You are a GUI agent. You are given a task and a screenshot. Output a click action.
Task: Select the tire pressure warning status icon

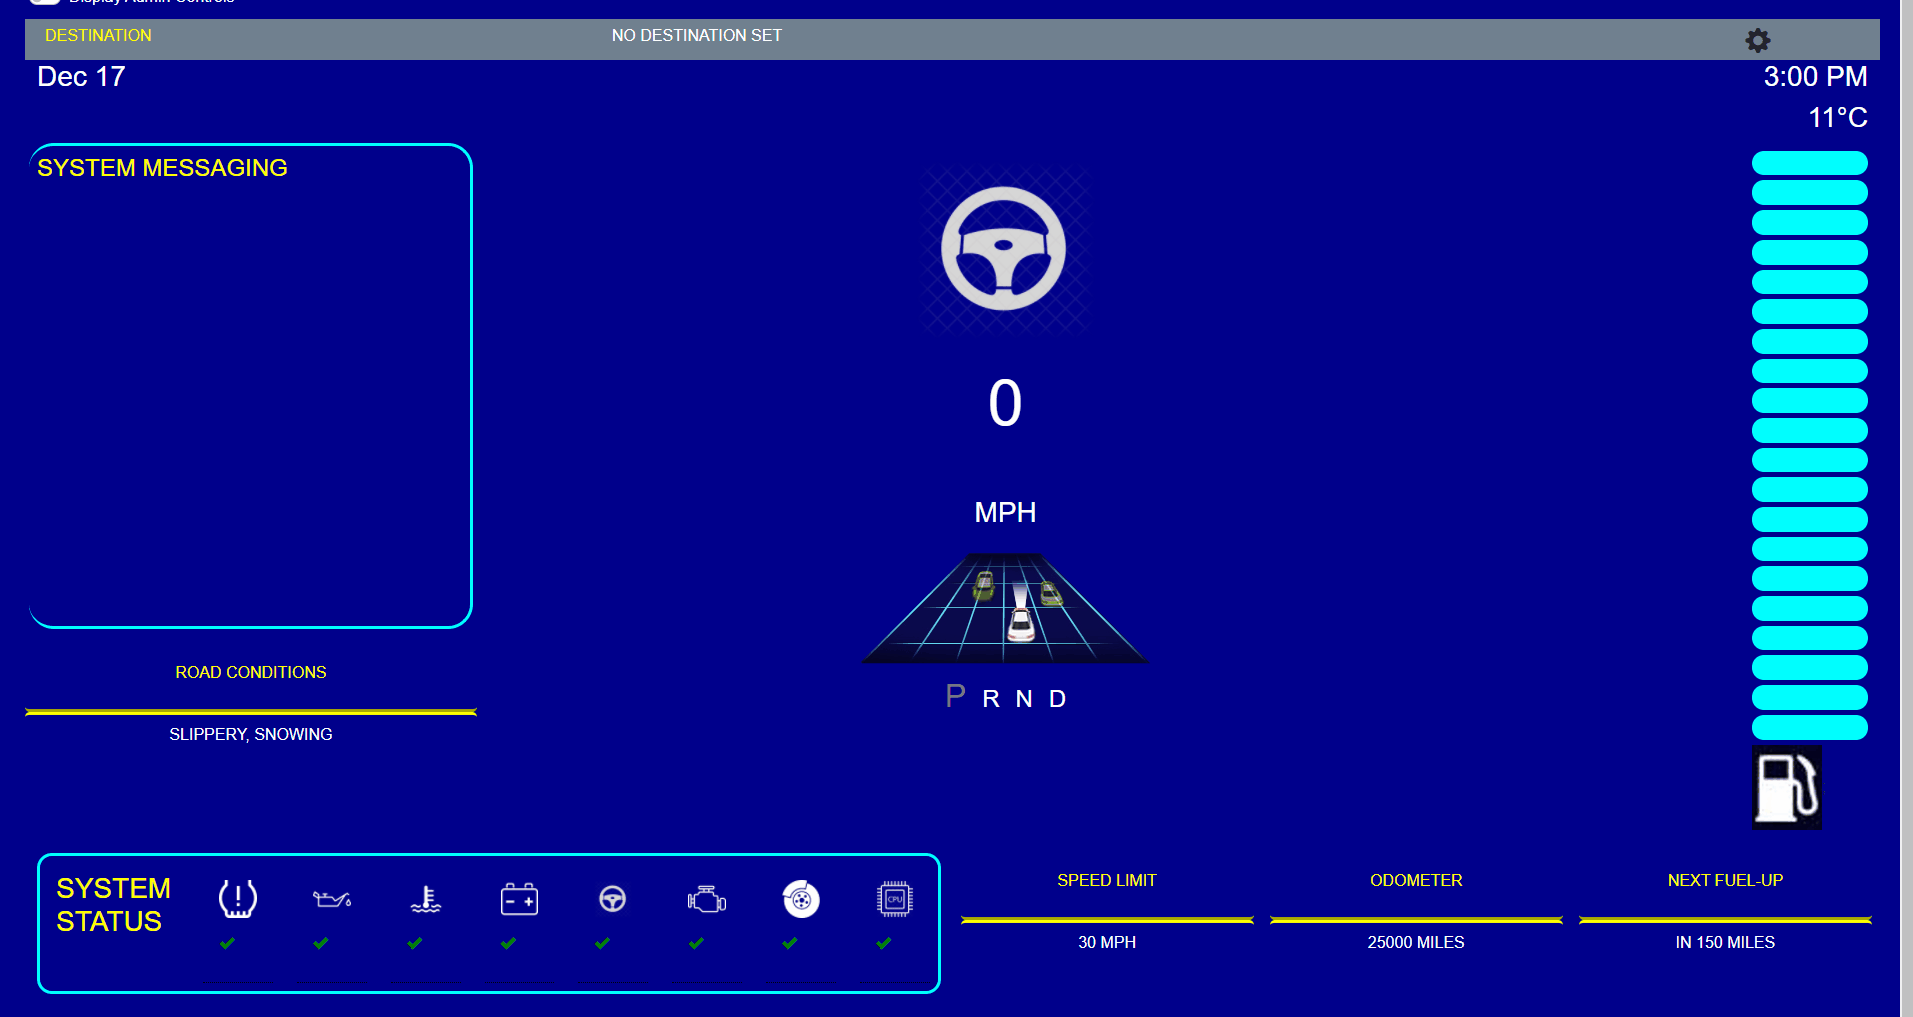pyautogui.click(x=238, y=899)
